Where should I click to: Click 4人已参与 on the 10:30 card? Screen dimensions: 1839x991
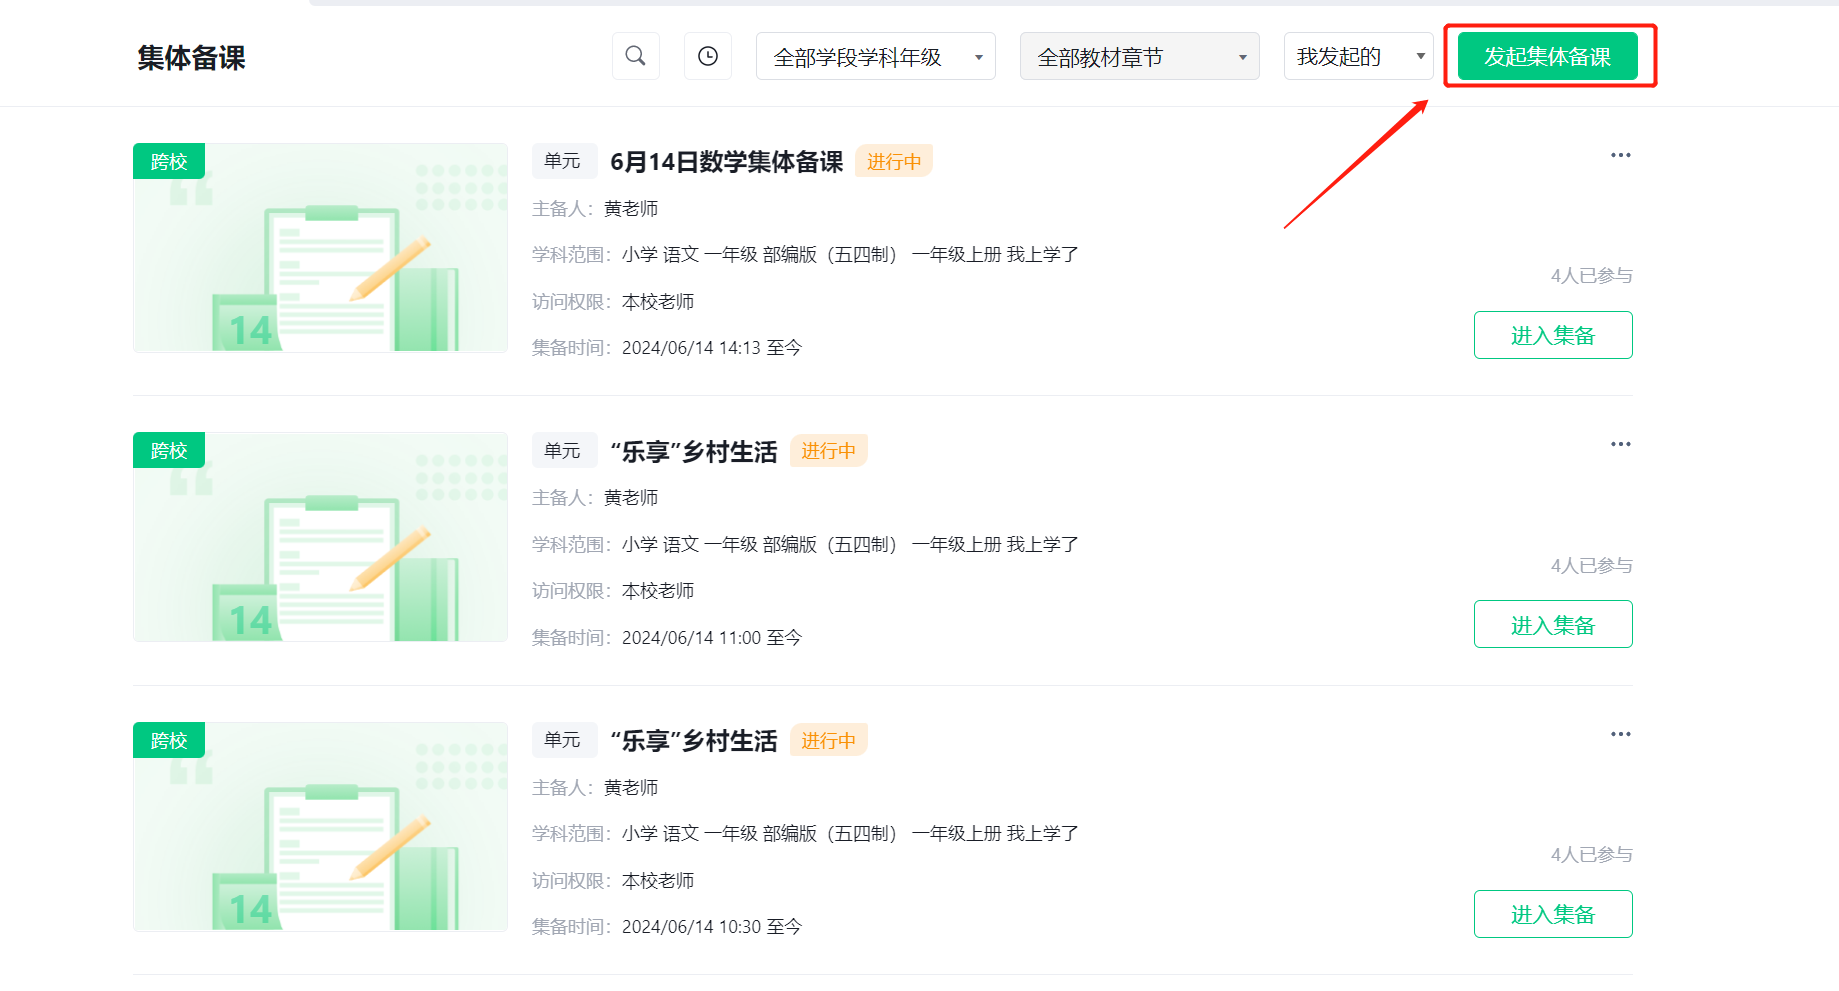click(1591, 855)
